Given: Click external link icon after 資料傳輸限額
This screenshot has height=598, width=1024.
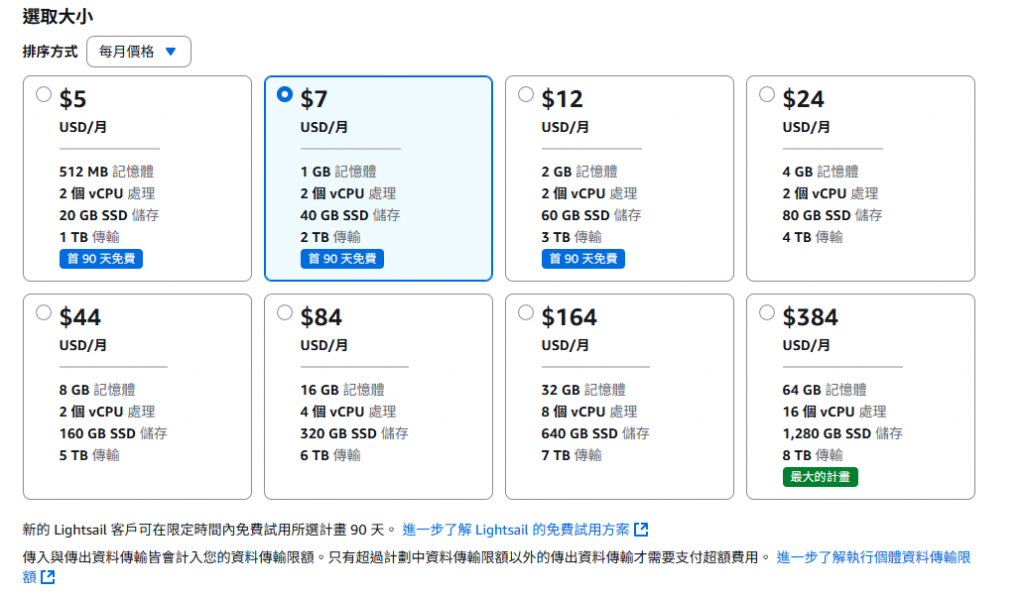Looking at the screenshot, I should 47,577.
